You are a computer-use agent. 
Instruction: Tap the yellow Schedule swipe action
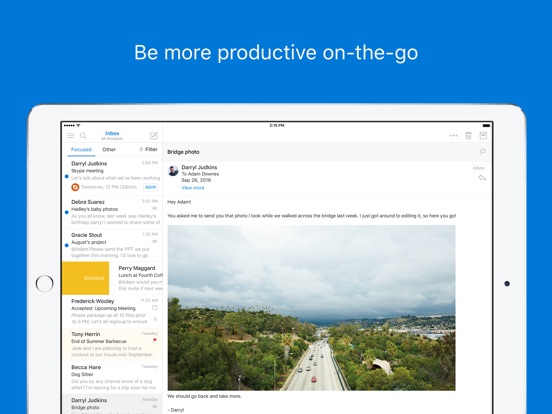point(86,278)
